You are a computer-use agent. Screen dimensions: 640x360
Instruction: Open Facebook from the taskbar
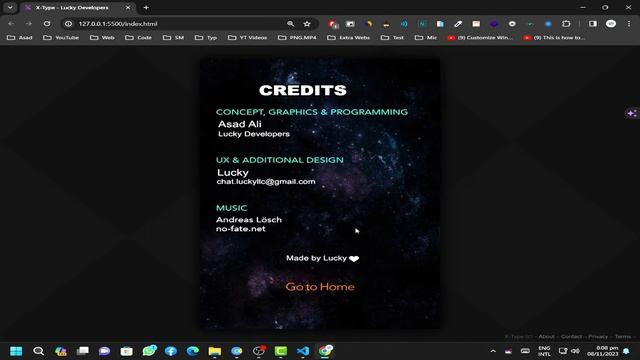pos(171,351)
